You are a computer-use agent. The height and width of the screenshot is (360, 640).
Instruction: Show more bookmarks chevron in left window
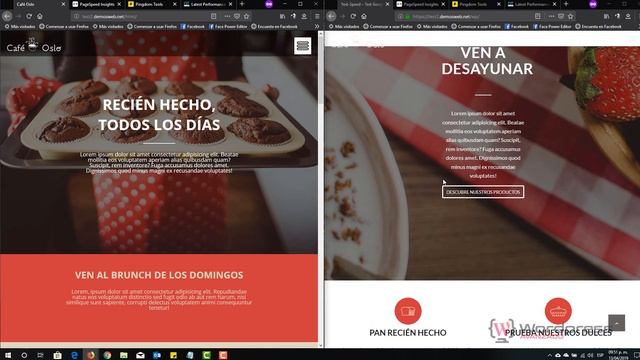317,27
